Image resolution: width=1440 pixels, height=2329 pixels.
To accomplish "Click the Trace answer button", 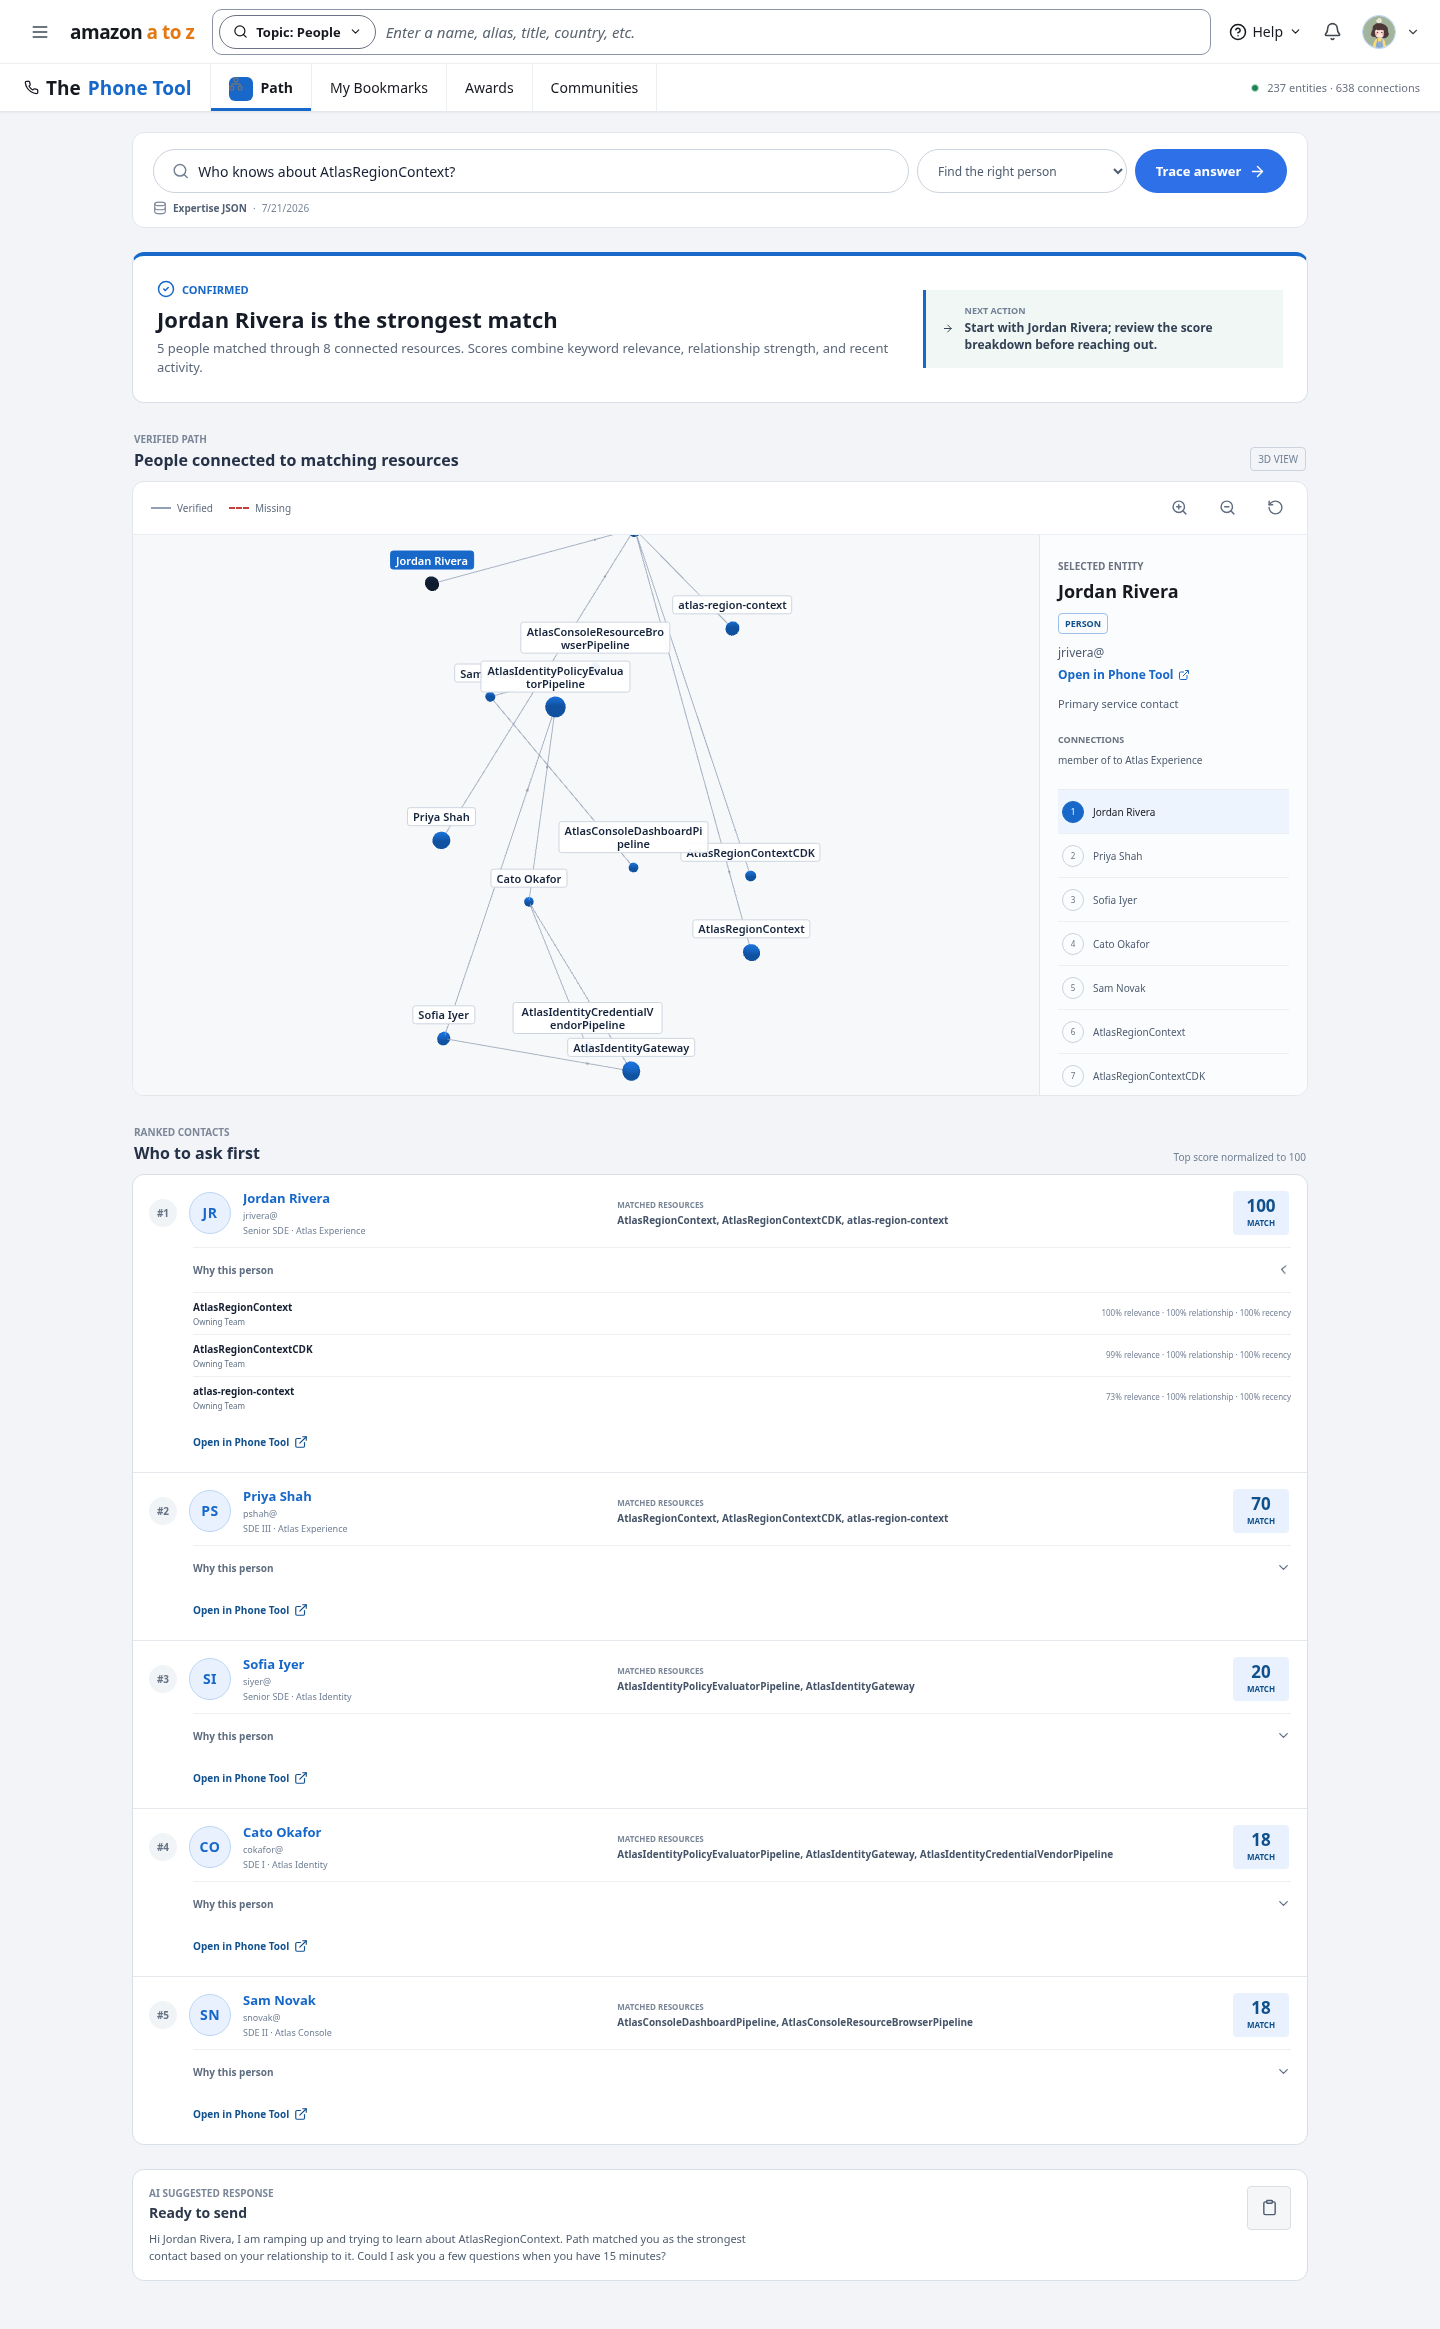I will [1210, 172].
